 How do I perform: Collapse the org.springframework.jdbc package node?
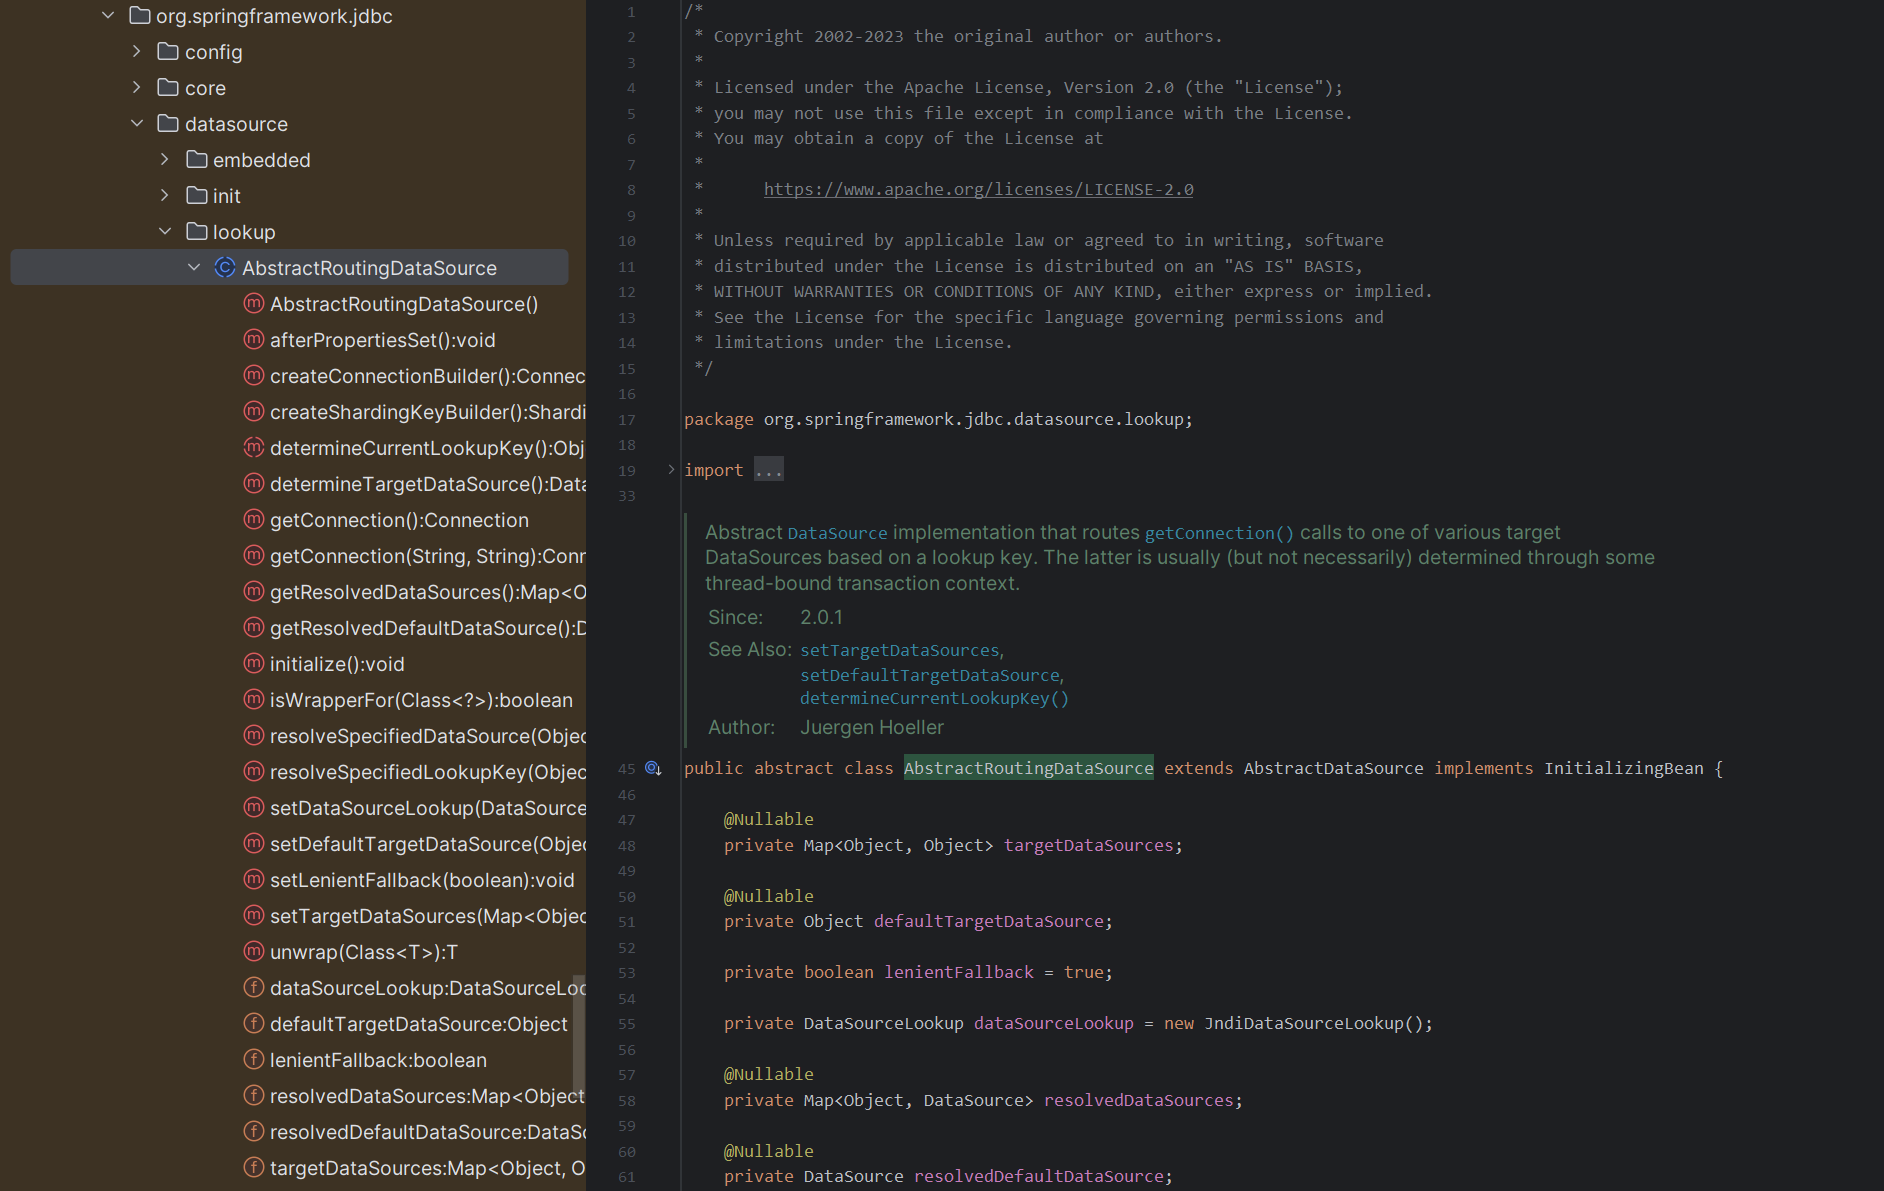point(108,15)
